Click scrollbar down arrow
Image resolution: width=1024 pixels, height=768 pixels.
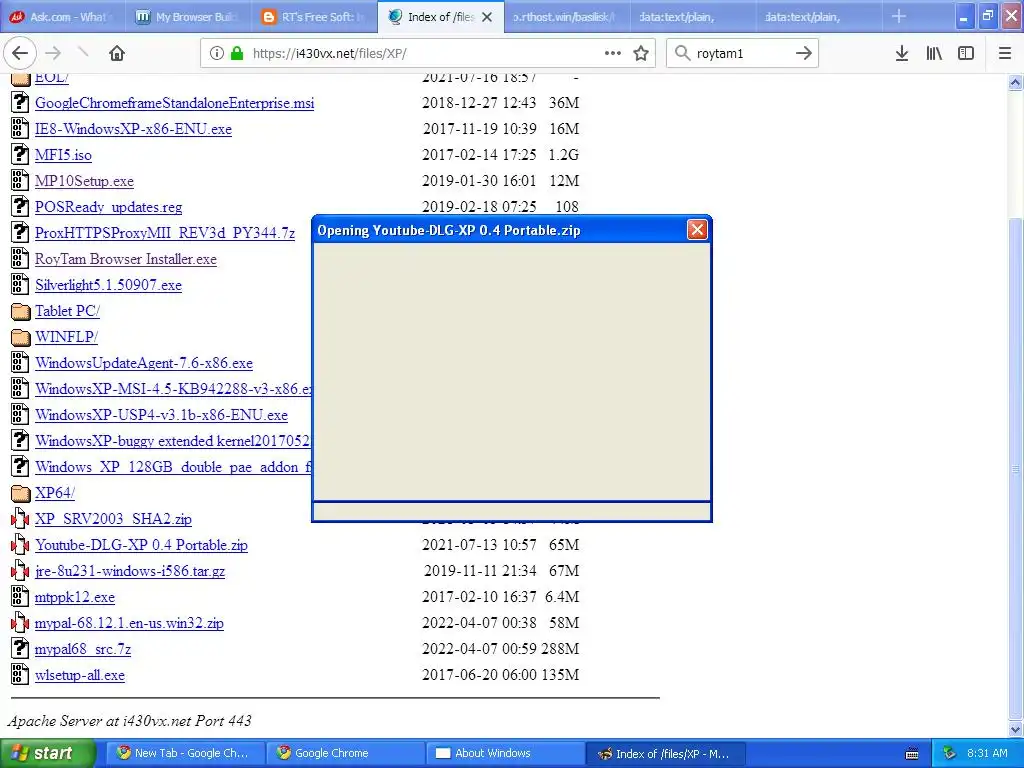1015,729
